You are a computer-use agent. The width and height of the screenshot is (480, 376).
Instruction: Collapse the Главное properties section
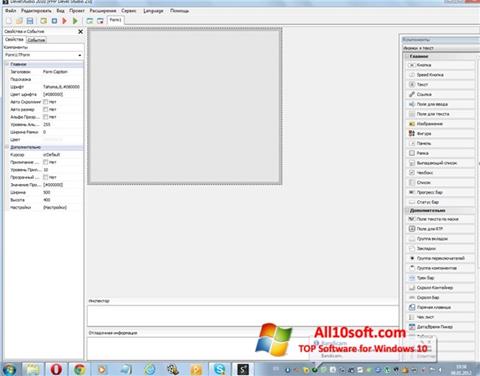(x=7, y=64)
